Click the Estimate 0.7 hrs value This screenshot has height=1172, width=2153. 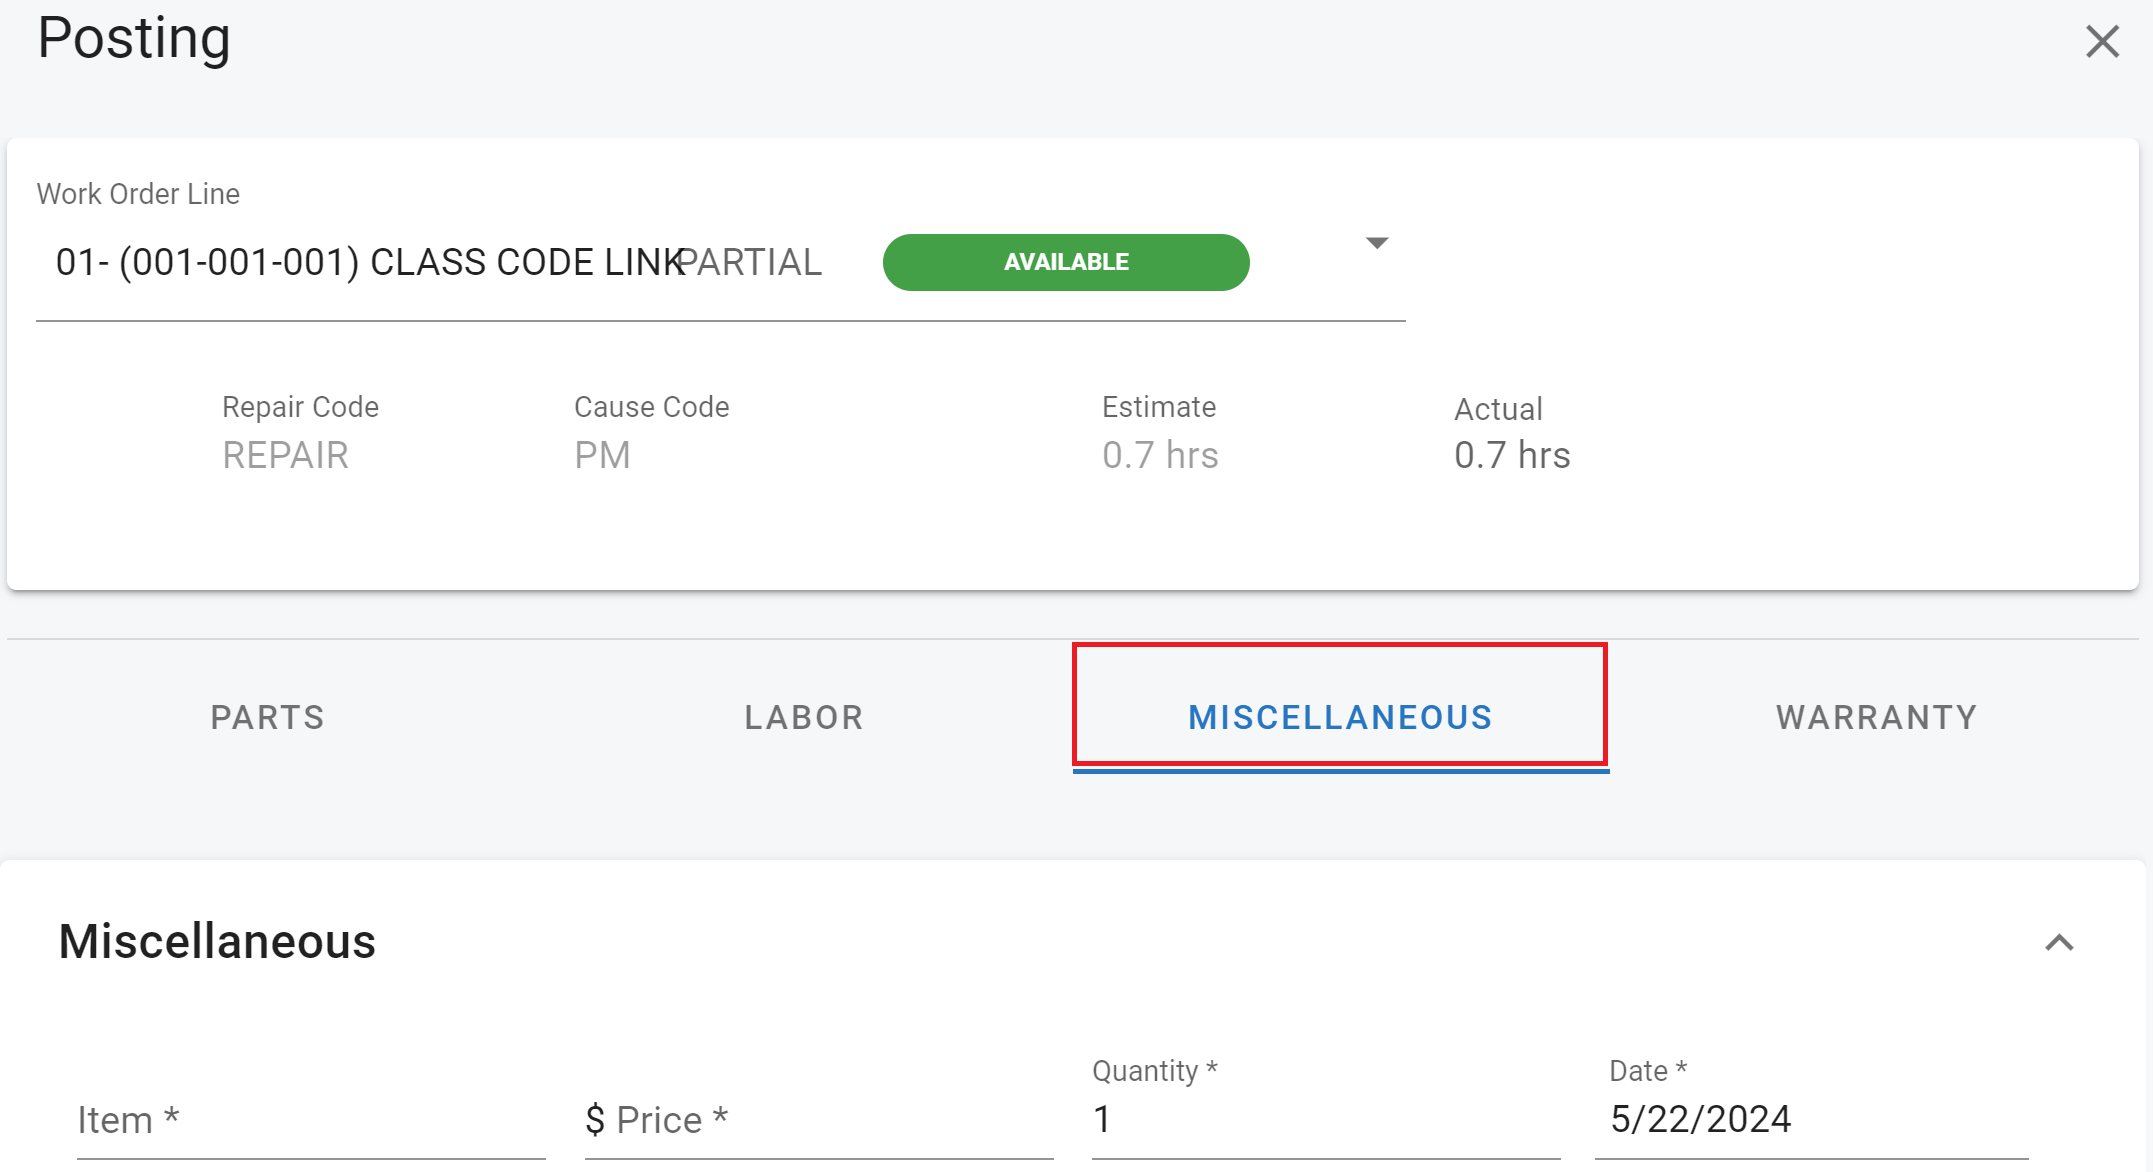(1160, 455)
